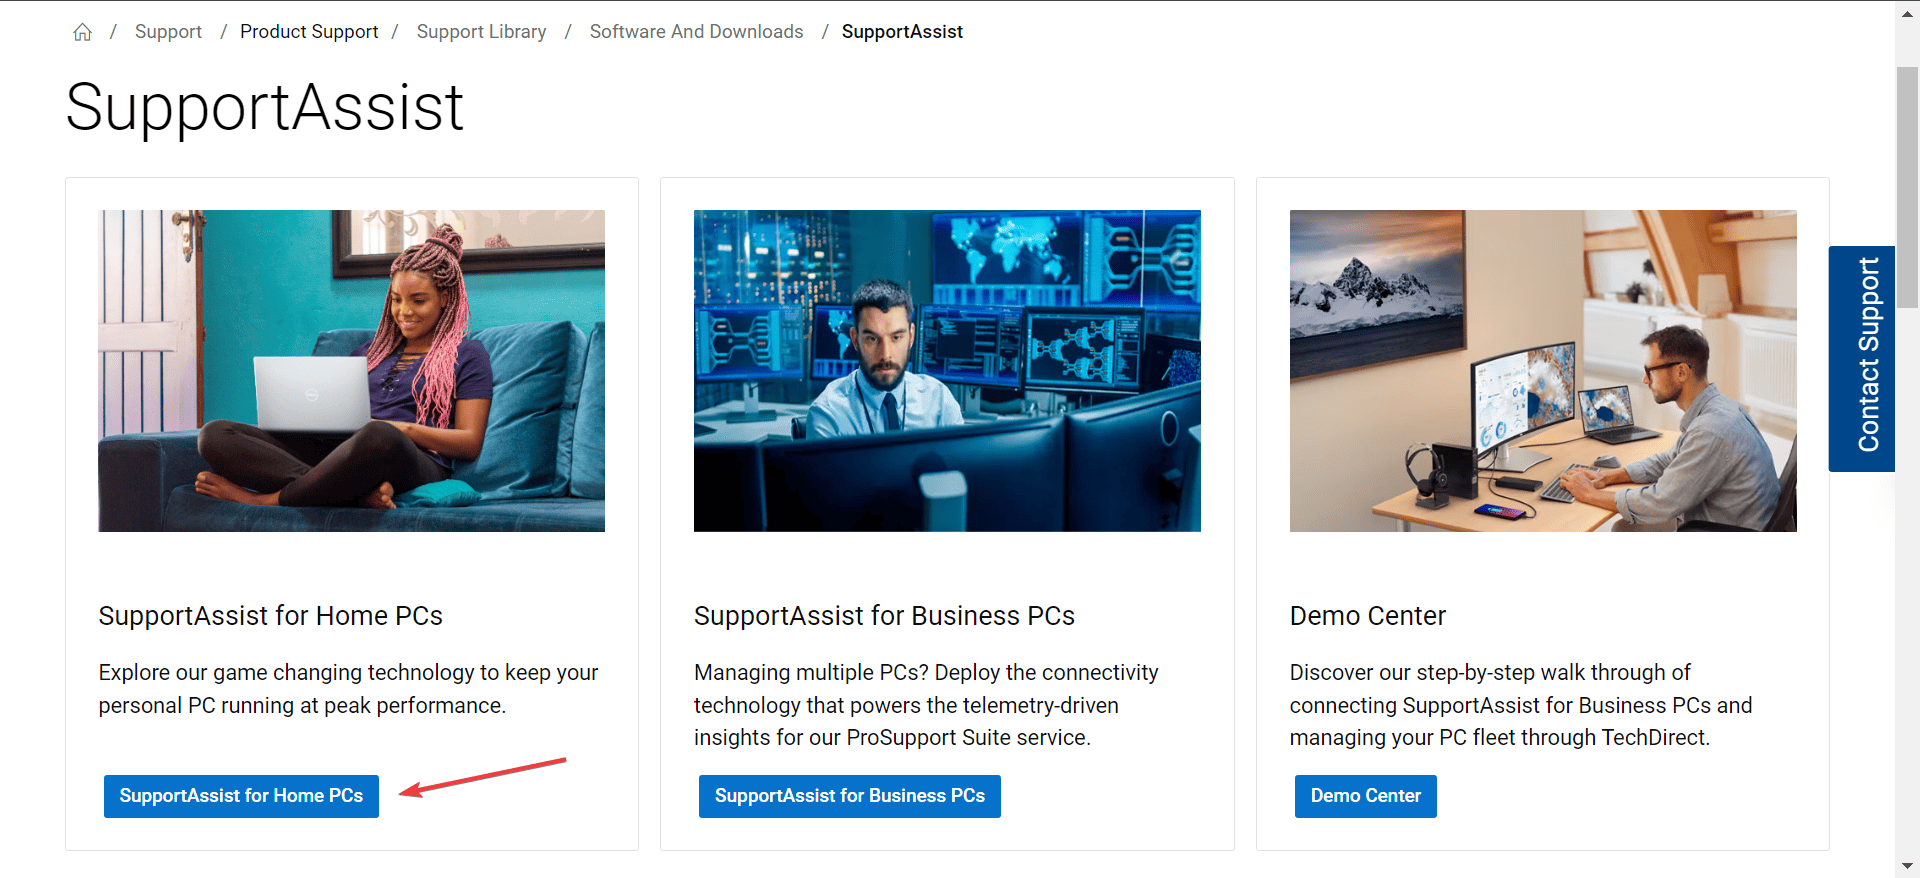Click the blue SupportAssist for Home PCs button
The height and width of the screenshot is (878, 1920).
(241, 796)
